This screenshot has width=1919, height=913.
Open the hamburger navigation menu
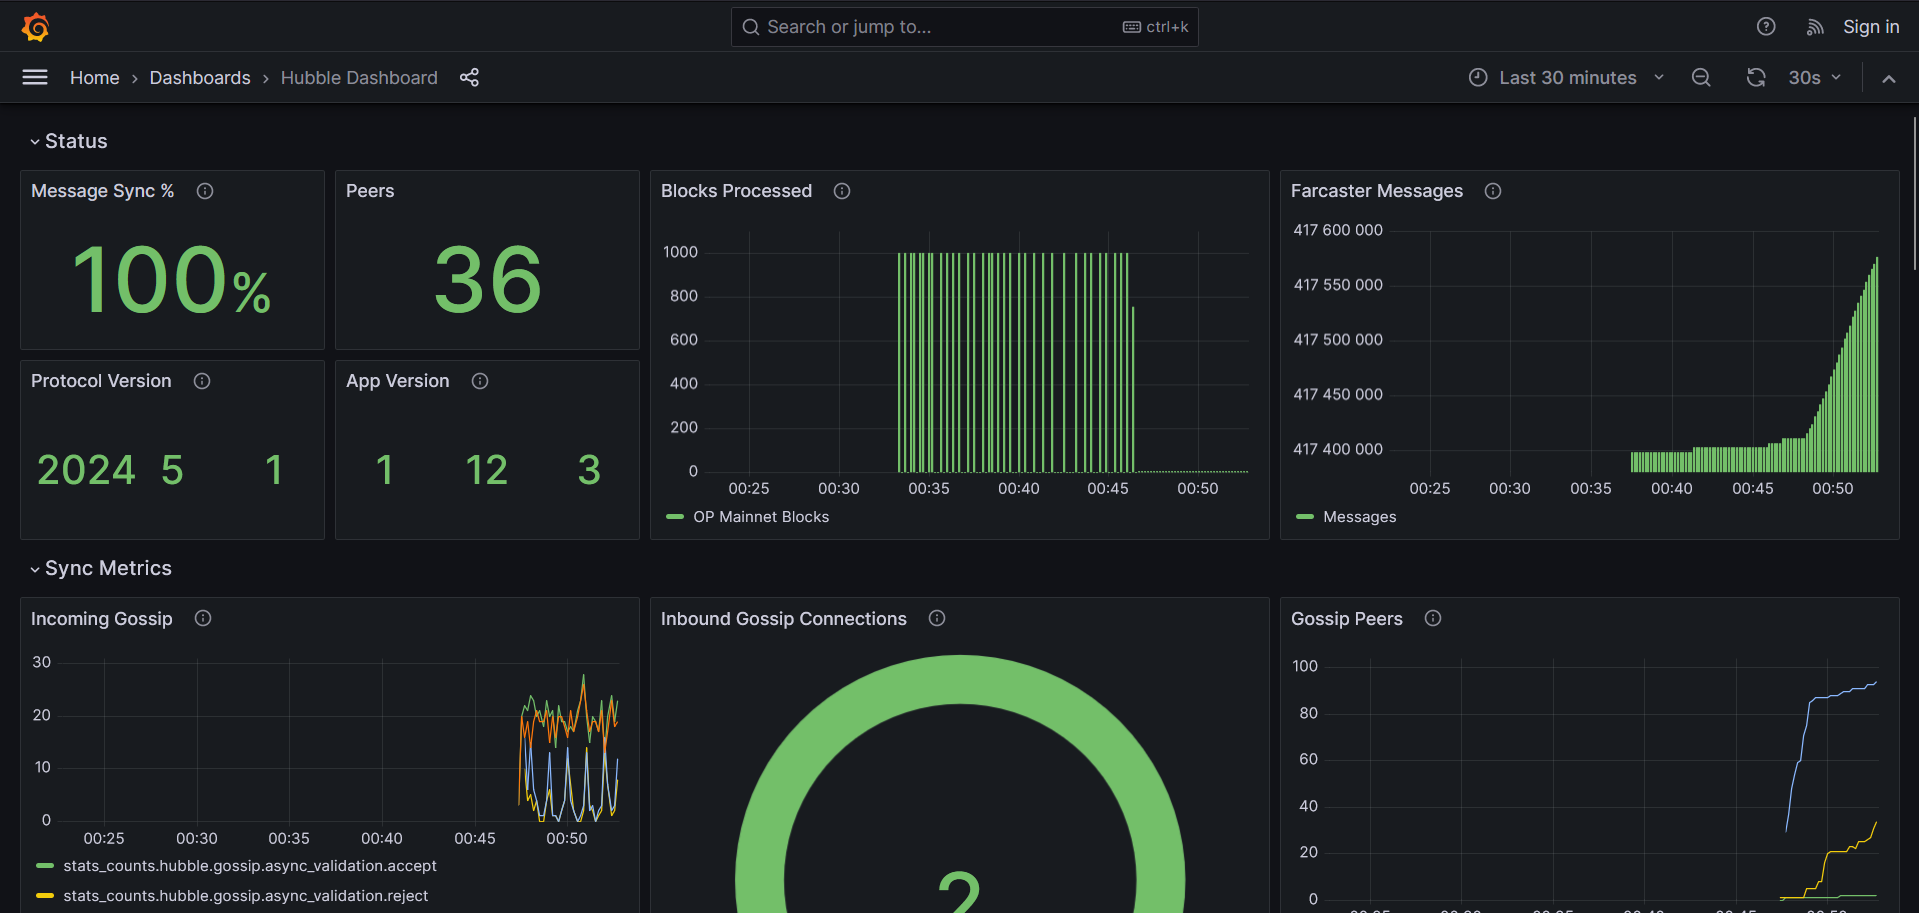coord(35,77)
